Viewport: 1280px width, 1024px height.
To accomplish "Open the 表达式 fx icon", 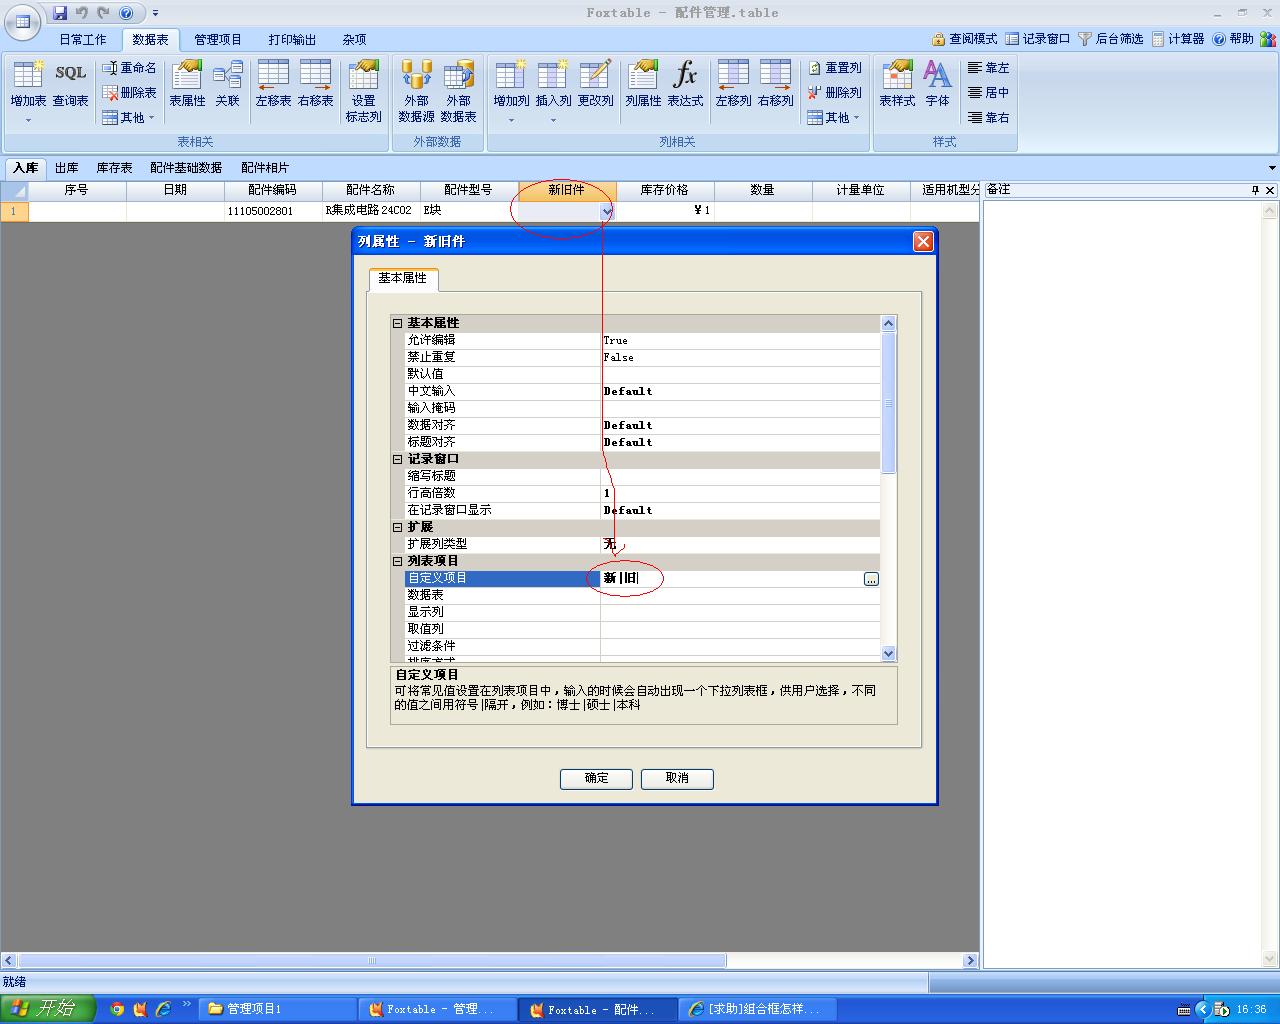I will pos(685,82).
